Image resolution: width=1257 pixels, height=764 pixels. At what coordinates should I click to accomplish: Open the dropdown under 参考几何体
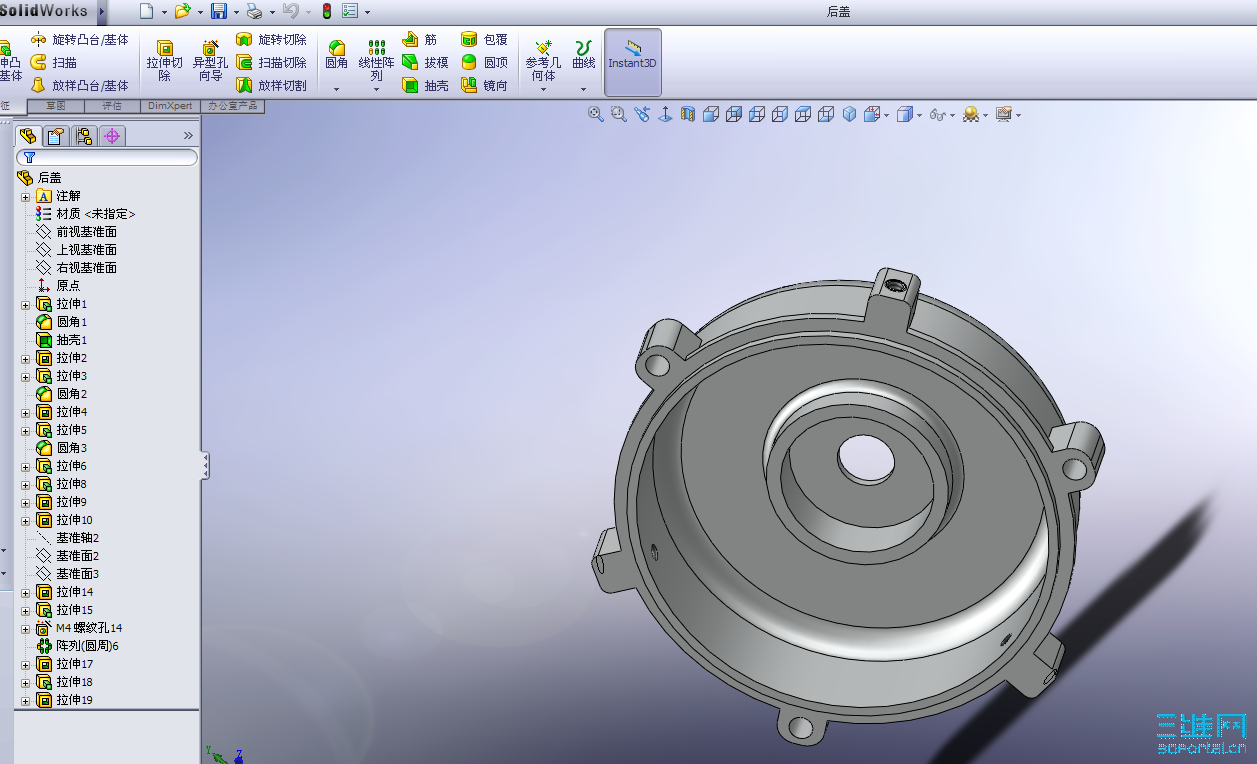coord(544,89)
